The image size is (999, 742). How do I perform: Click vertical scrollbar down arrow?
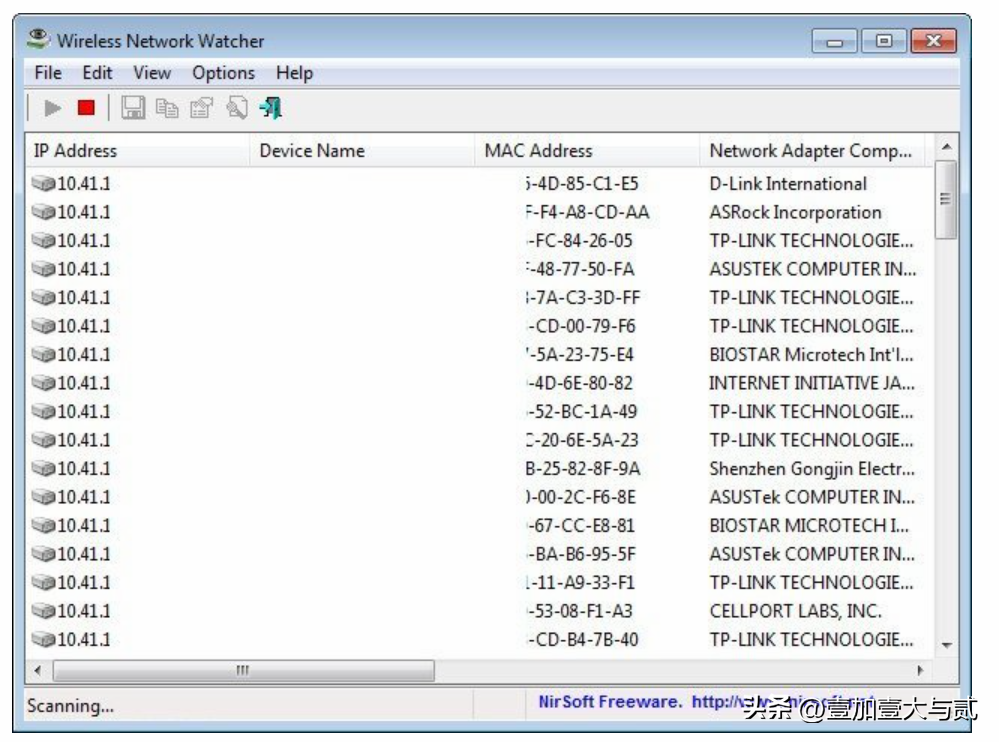pyautogui.click(x=947, y=645)
